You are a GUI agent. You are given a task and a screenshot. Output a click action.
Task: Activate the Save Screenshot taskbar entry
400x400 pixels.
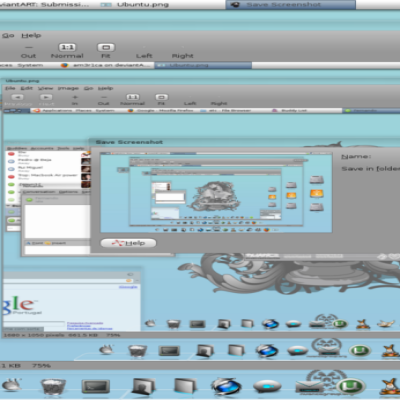[291, 5]
